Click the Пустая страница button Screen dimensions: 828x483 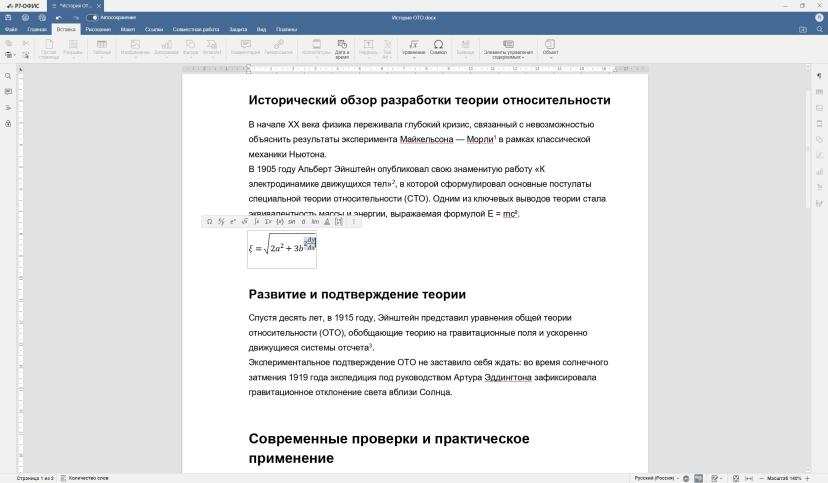(49, 49)
